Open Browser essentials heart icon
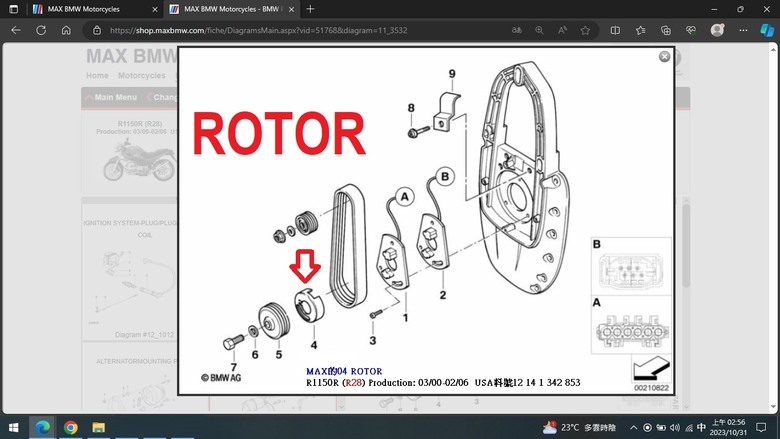This screenshot has height=439, width=780. (x=690, y=30)
